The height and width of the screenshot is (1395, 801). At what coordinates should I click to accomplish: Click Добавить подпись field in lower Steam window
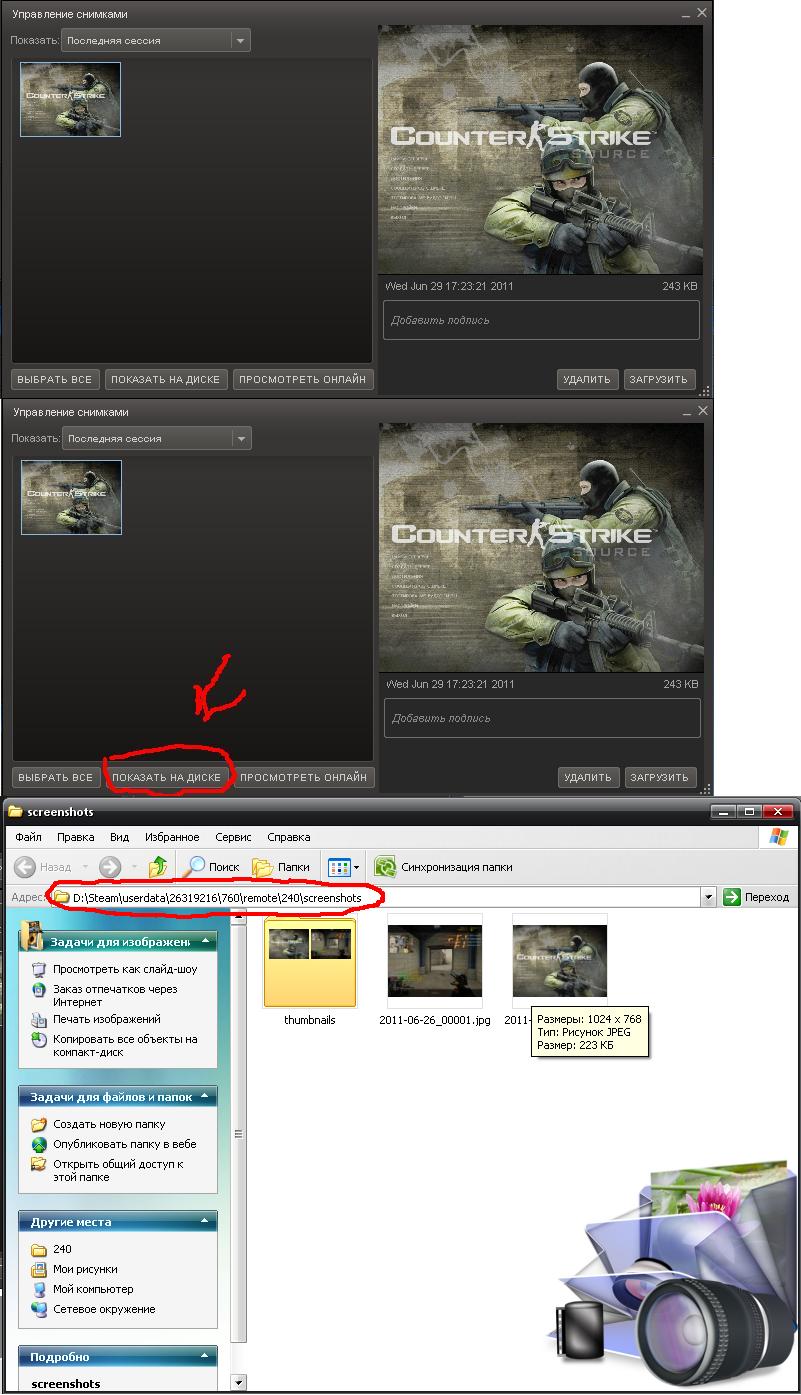pyautogui.click(x=542, y=718)
